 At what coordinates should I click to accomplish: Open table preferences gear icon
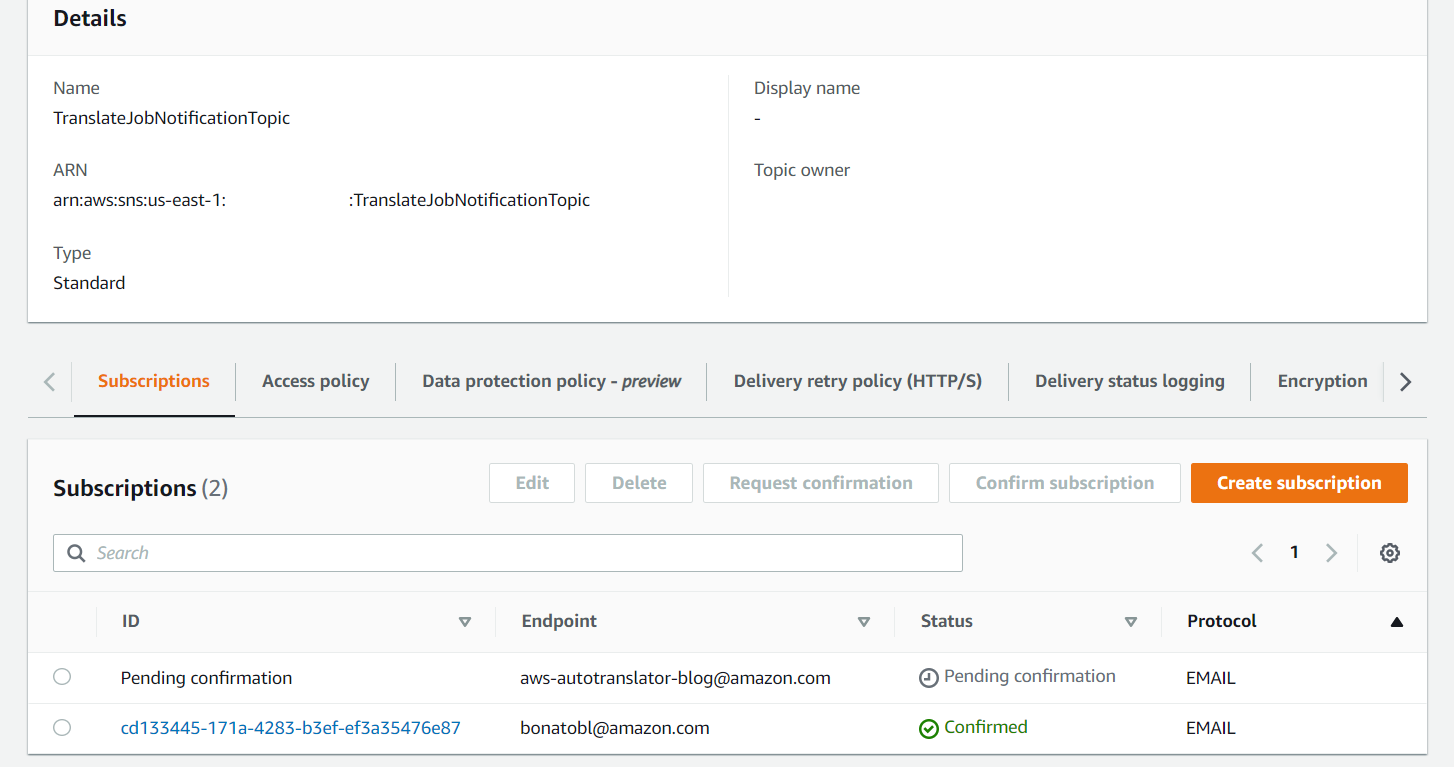pyautogui.click(x=1389, y=553)
